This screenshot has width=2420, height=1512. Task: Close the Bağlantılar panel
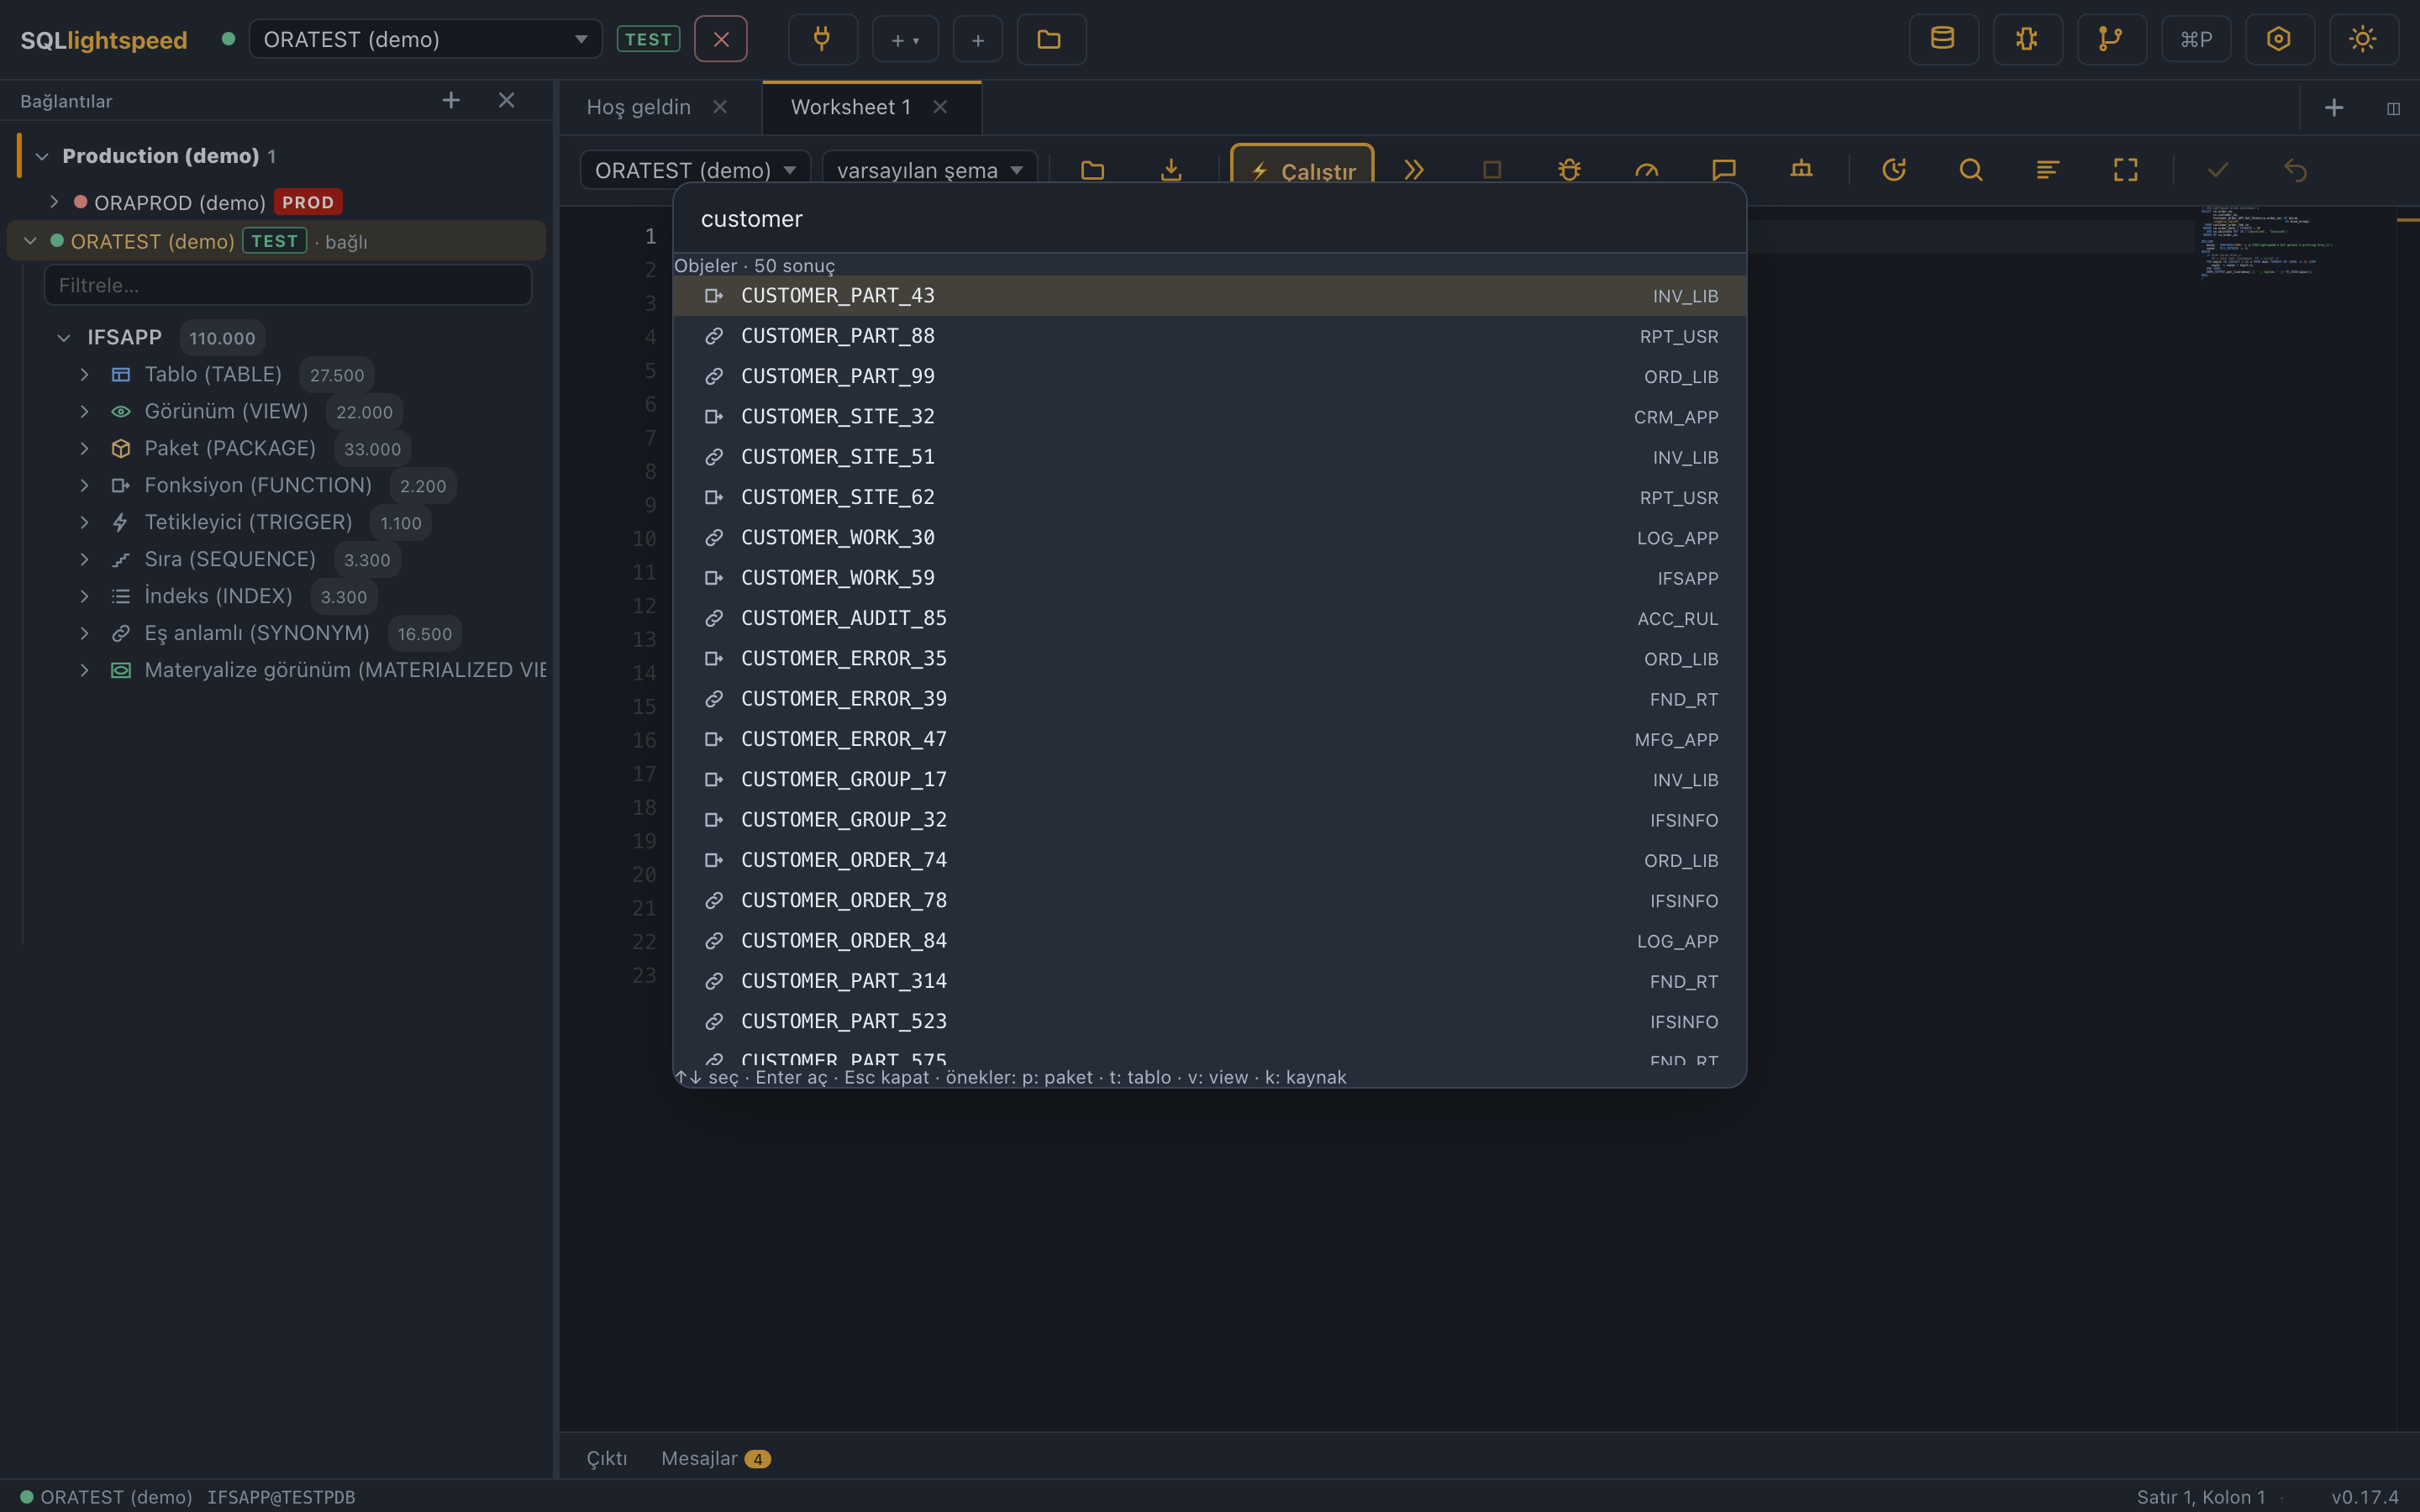point(507,100)
